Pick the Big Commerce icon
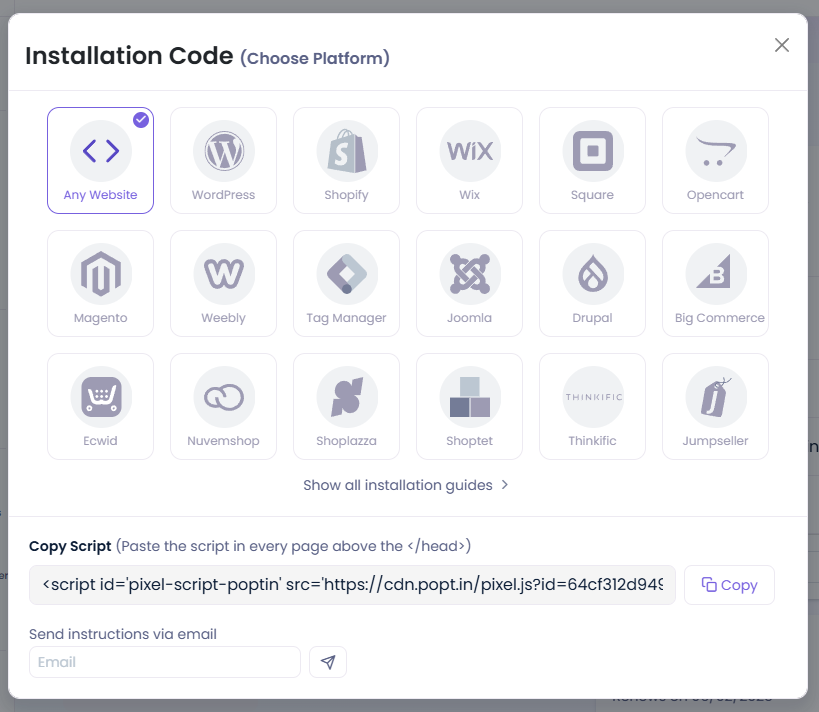 point(716,274)
